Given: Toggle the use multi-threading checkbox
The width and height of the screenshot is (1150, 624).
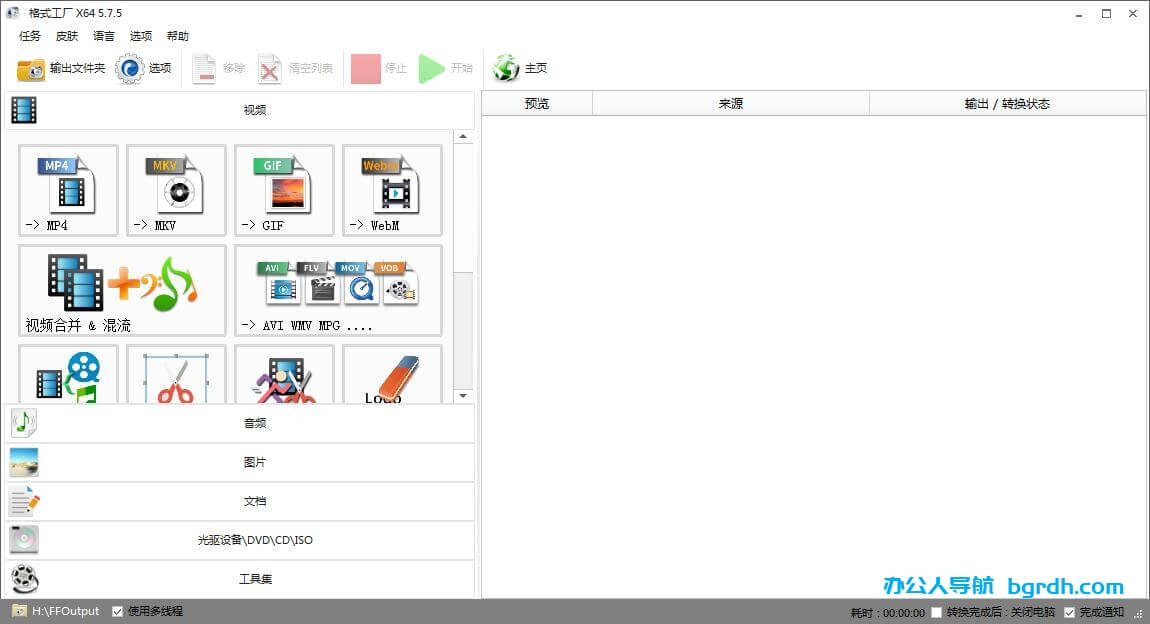Looking at the screenshot, I should [x=118, y=611].
